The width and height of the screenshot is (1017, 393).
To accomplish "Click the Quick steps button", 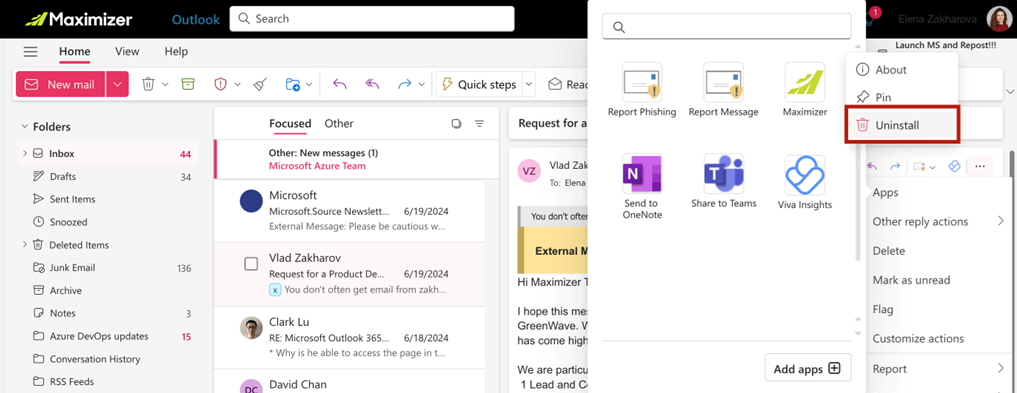I will [x=479, y=84].
